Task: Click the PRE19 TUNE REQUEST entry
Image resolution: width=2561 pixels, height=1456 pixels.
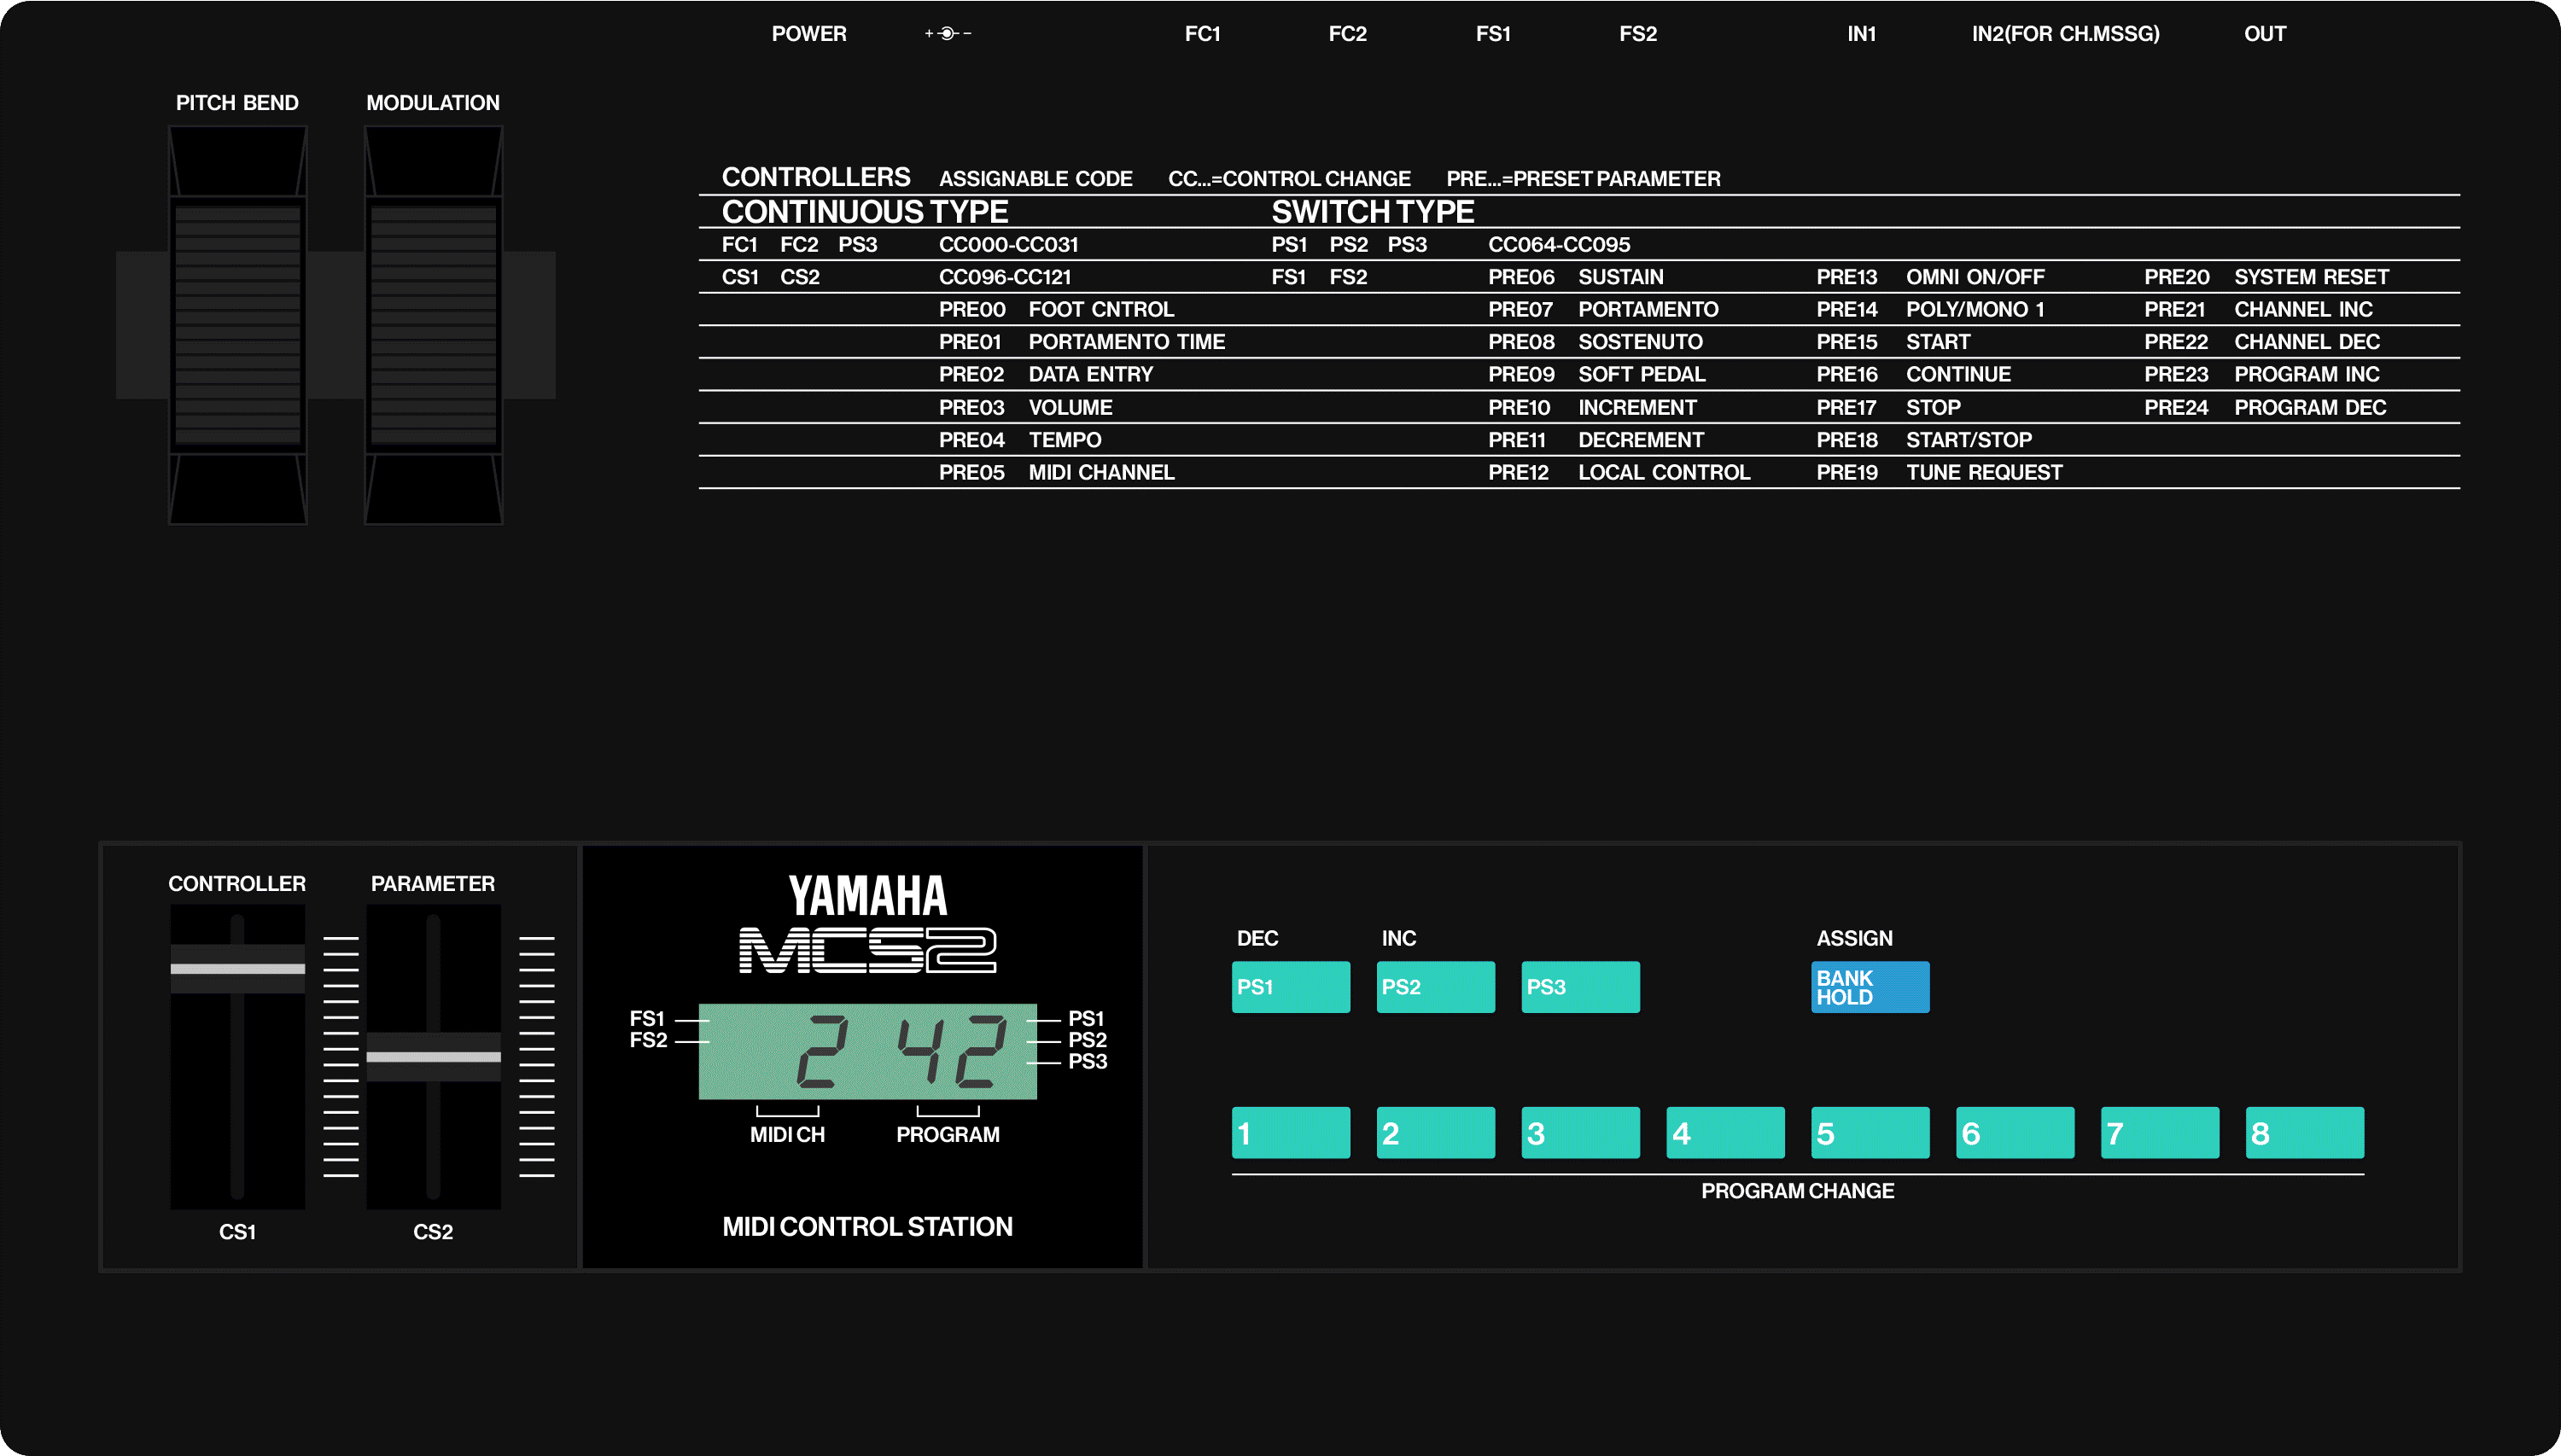Action: coord(1939,472)
